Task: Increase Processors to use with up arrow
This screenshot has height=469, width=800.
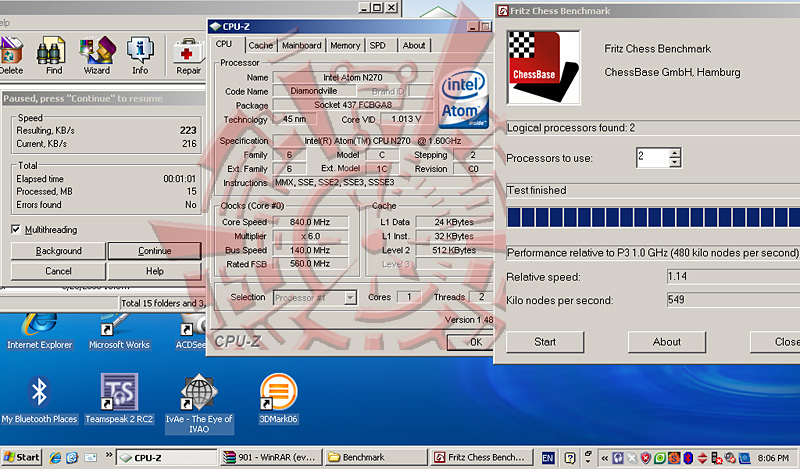Action: click(x=674, y=153)
